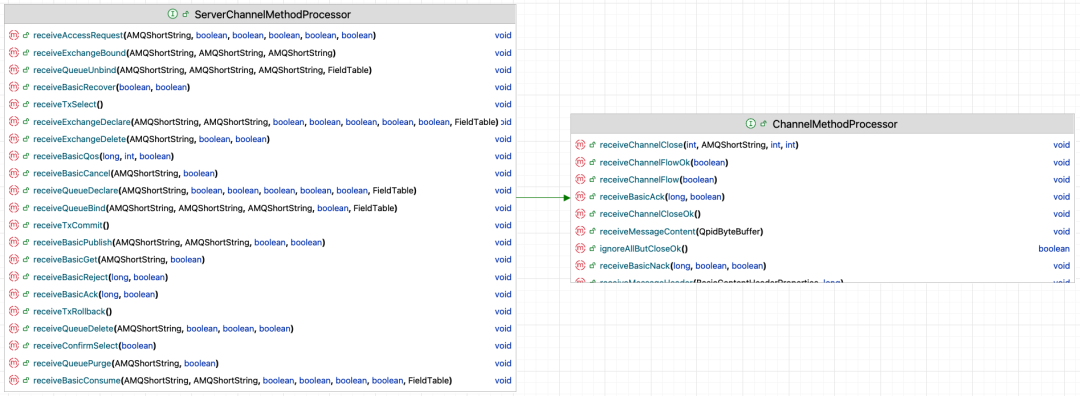
Task: Click the method icon for receiveConfirmSelect
Action: pyautogui.click(x=14, y=345)
